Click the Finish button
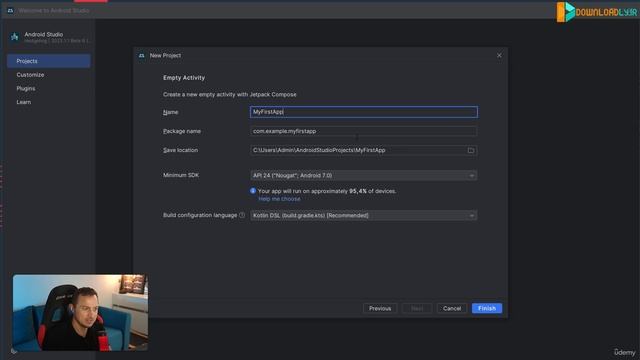The height and width of the screenshot is (360, 640). pyautogui.click(x=487, y=308)
